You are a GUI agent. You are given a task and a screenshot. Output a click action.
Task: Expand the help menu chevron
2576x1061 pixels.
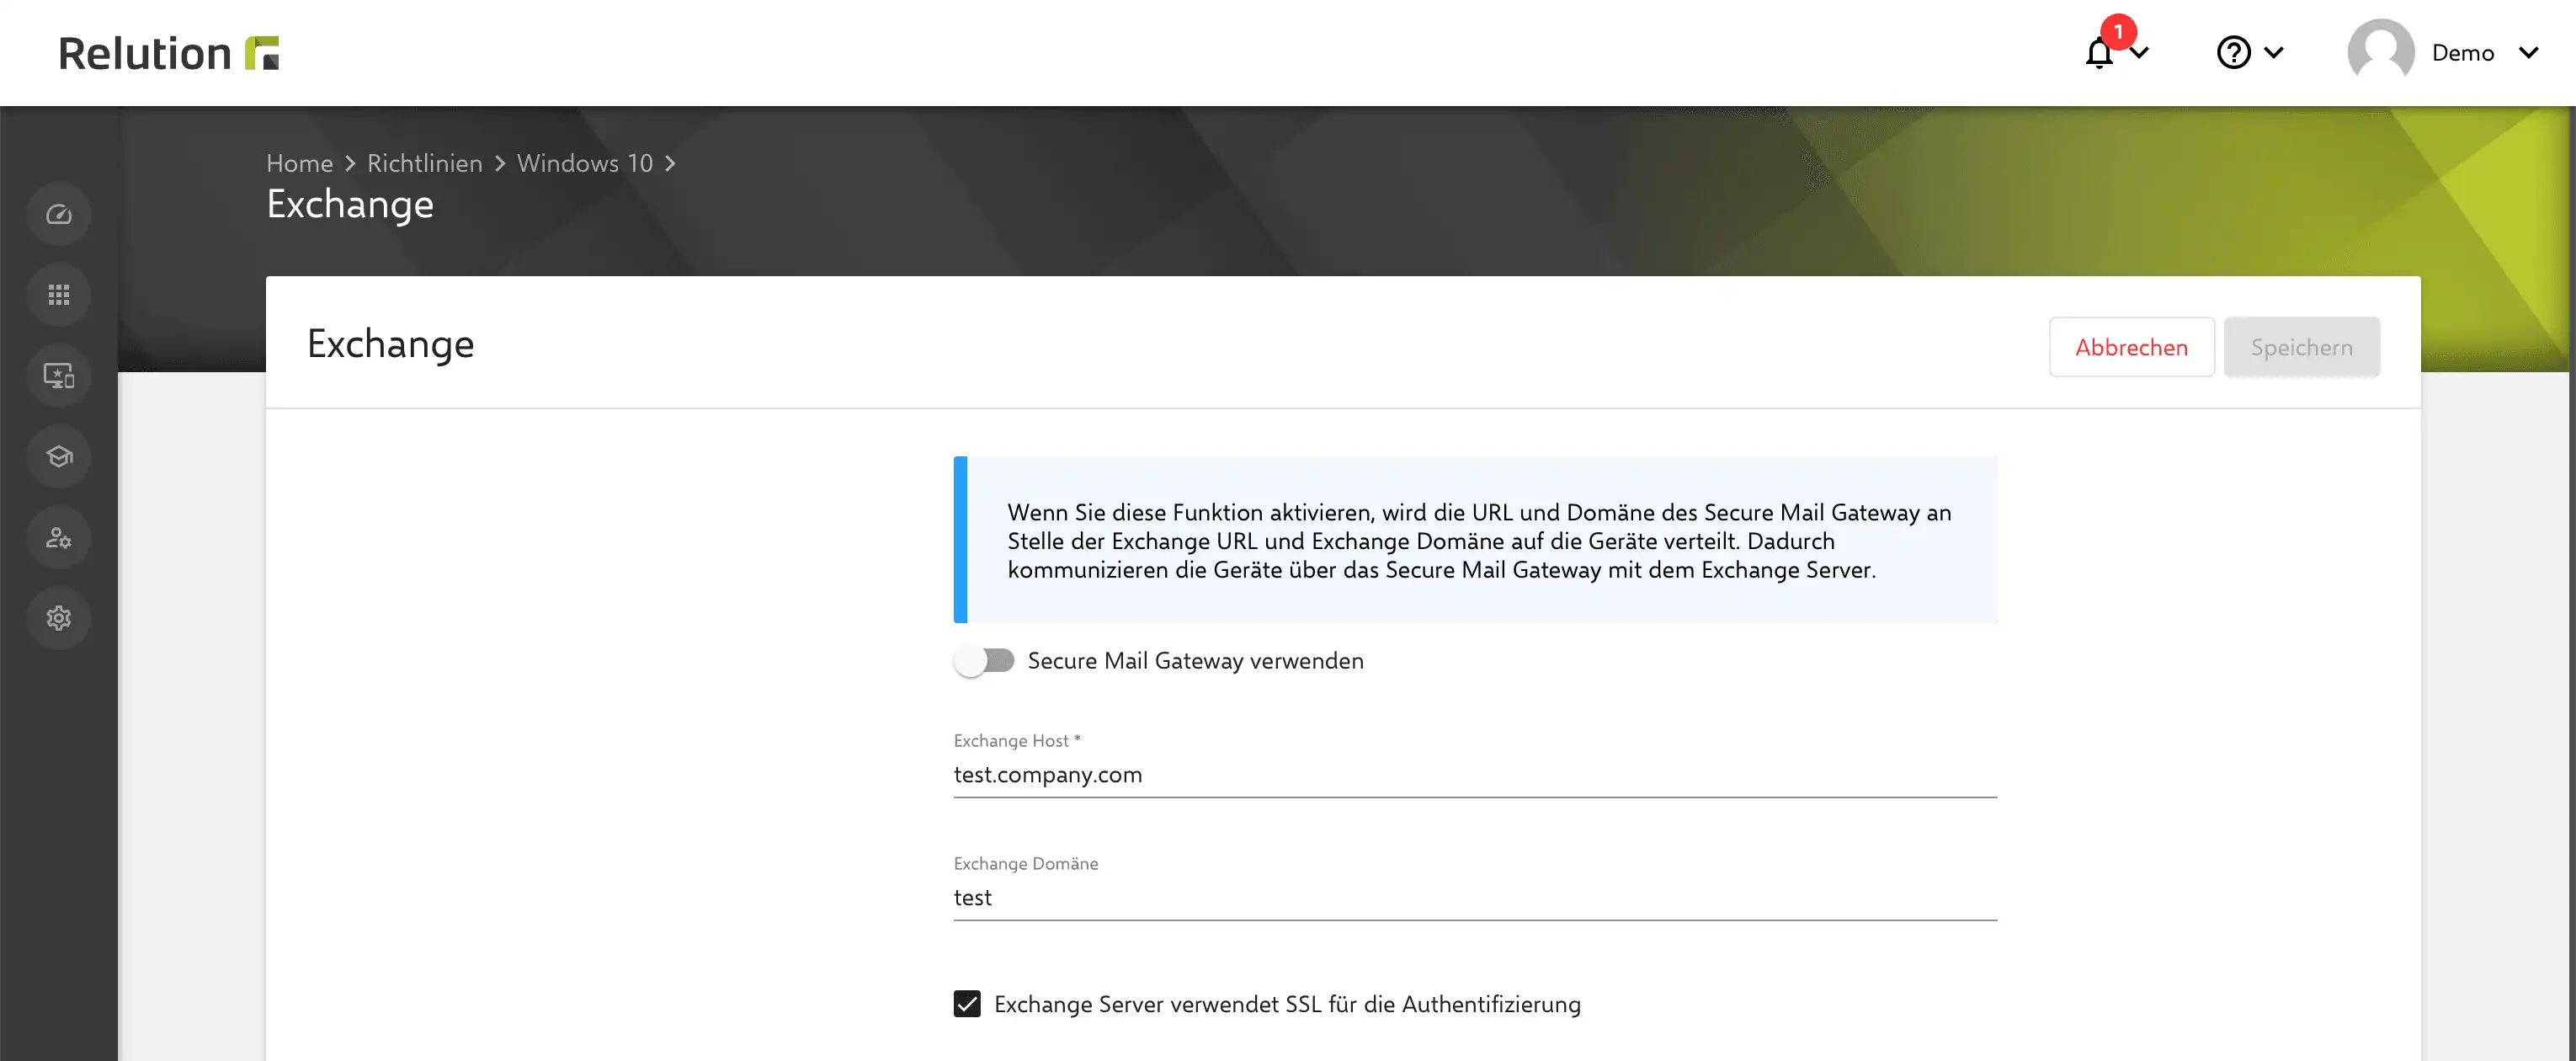(x=2273, y=53)
